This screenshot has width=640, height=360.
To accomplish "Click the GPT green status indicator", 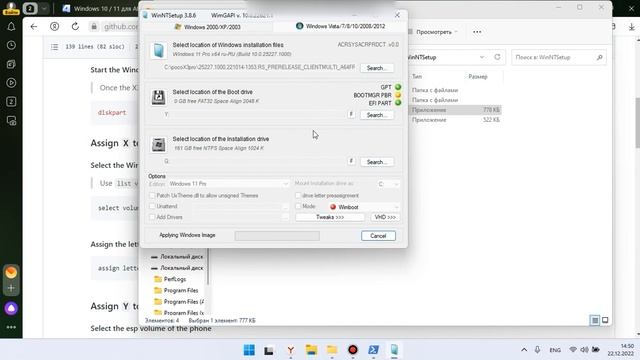I will click(x=398, y=87).
